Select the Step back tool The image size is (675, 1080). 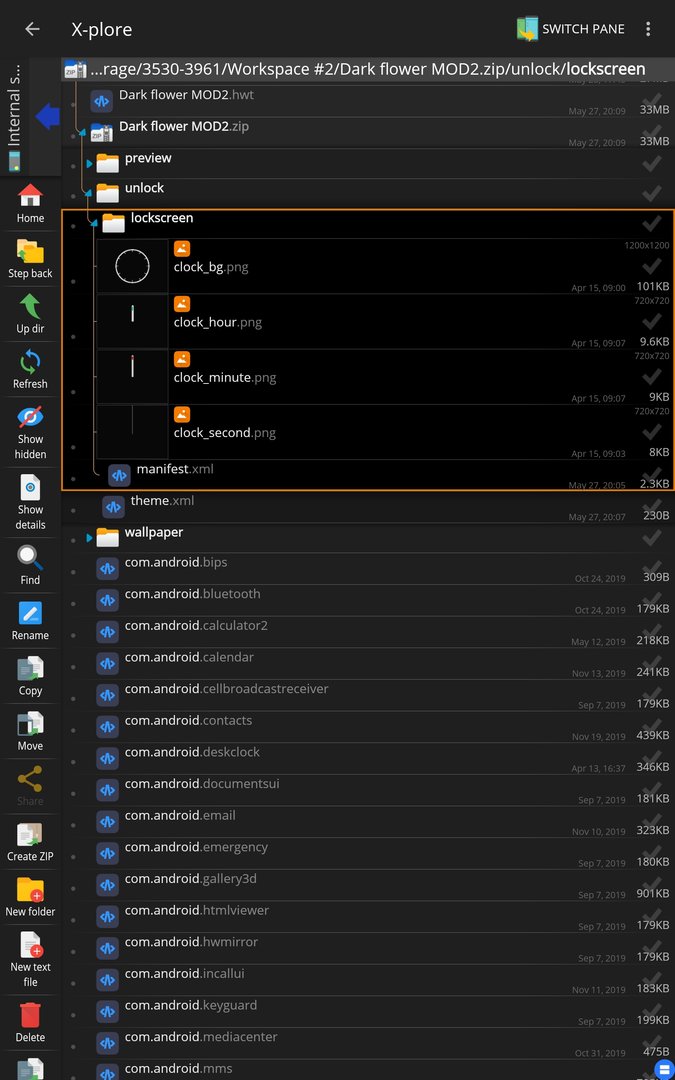[30, 259]
